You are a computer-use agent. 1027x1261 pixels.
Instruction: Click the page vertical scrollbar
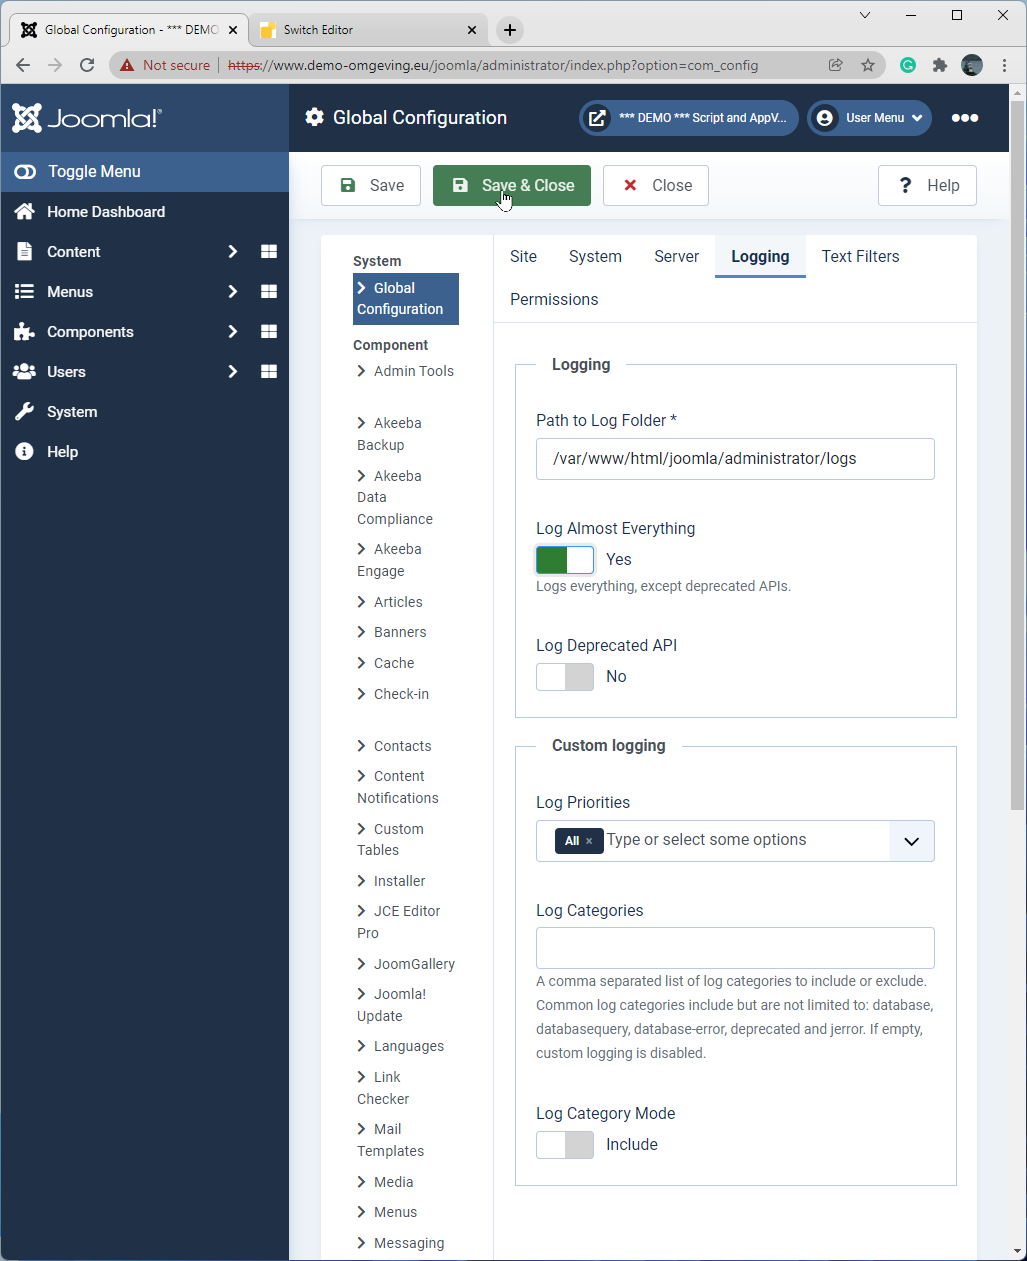pos(1017,450)
